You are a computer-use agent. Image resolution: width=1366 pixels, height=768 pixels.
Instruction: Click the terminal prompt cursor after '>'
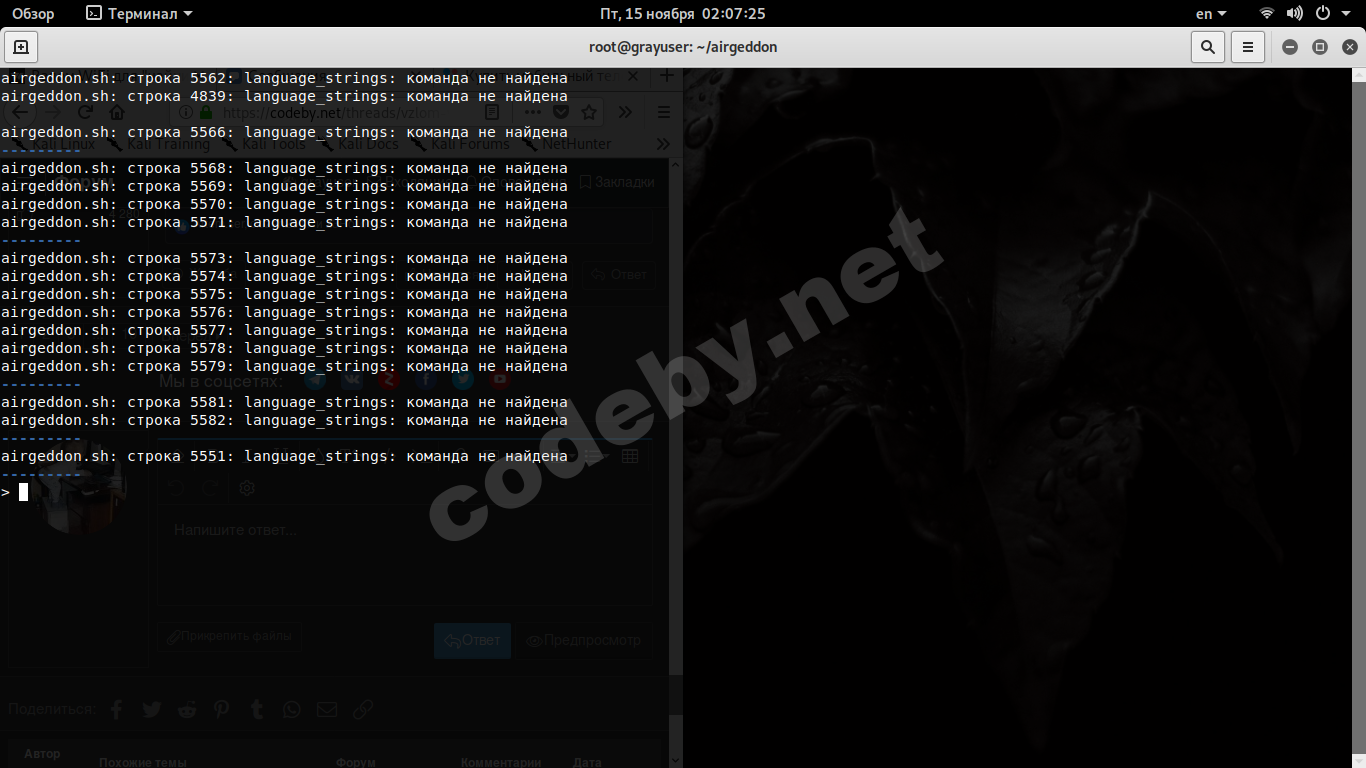pyautogui.click(x=23, y=492)
